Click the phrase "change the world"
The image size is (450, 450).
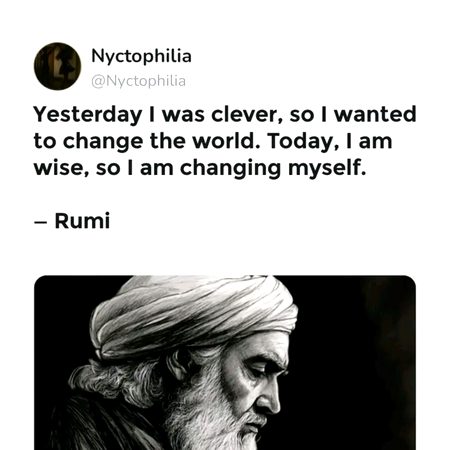tap(159, 141)
